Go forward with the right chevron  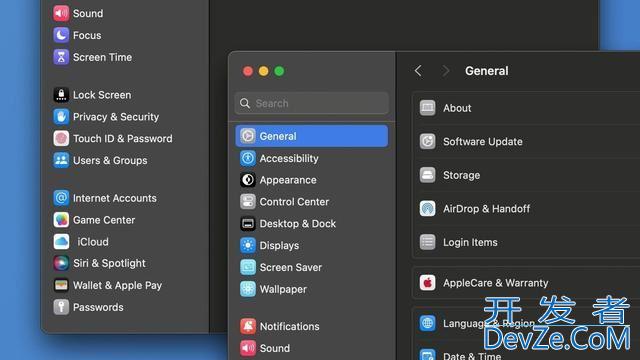coord(445,71)
